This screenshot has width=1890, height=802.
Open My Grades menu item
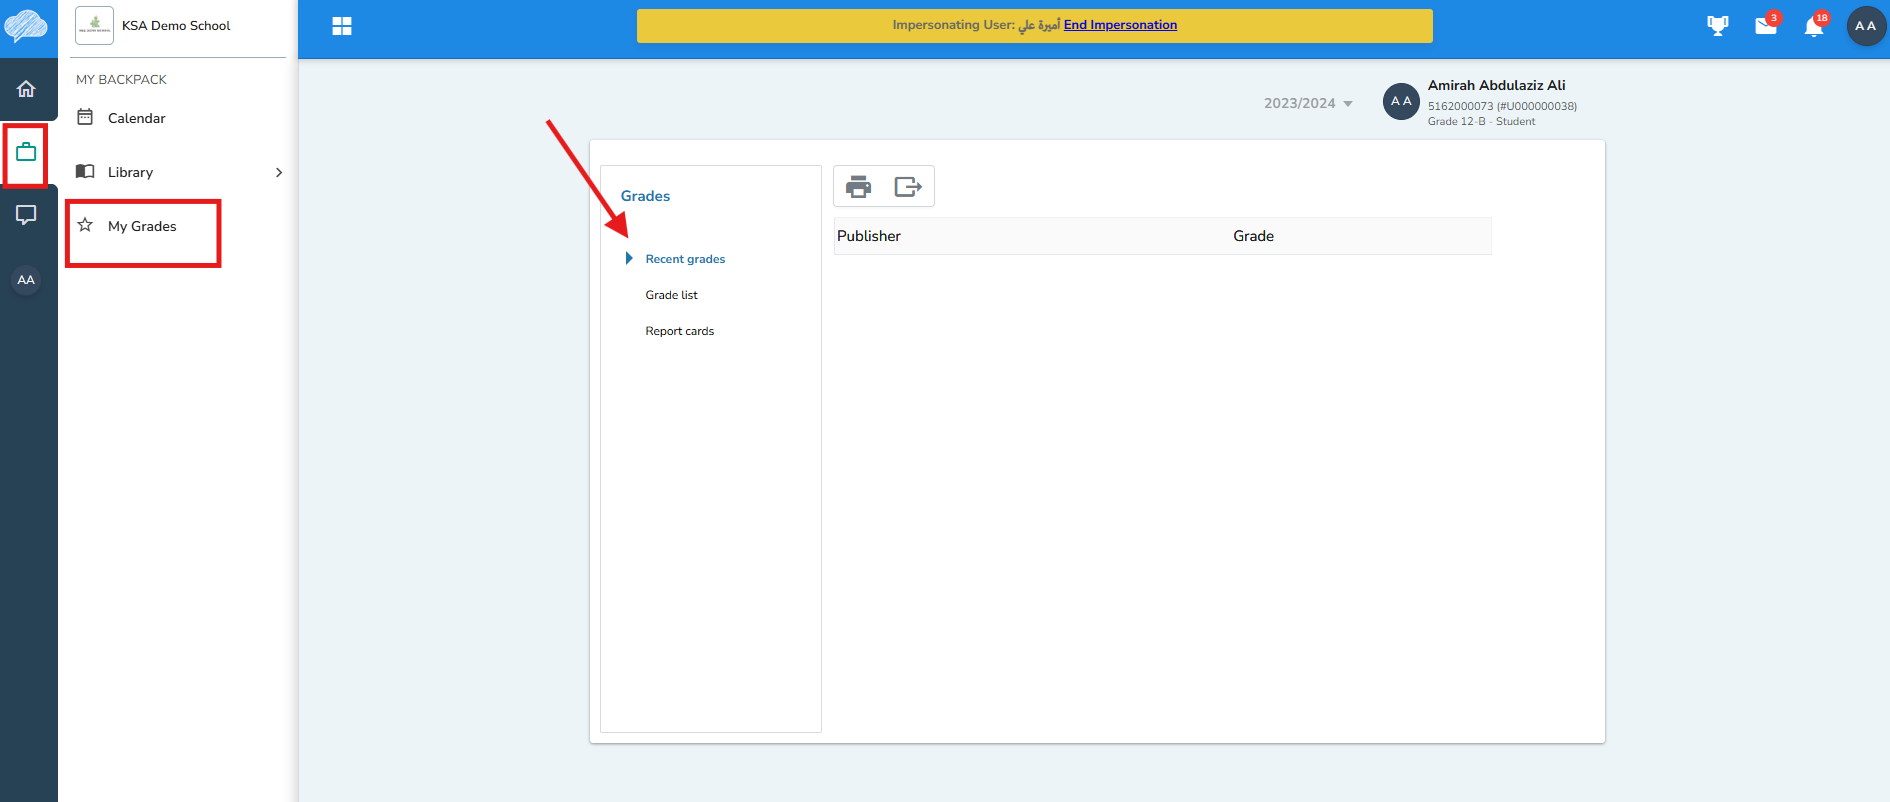click(142, 226)
